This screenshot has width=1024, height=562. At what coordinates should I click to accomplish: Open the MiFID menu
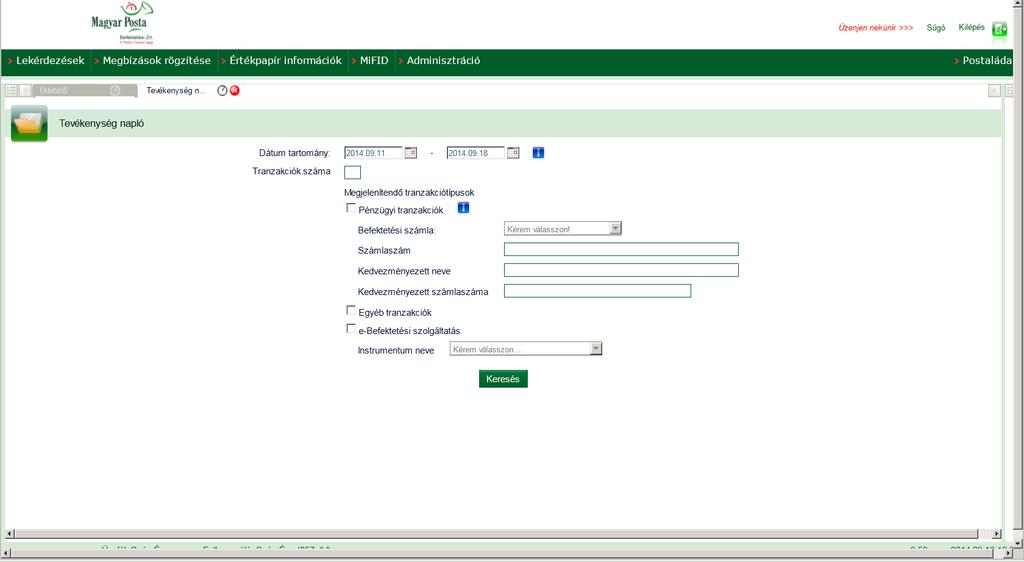pyautogui.click(x=374, y=61)
